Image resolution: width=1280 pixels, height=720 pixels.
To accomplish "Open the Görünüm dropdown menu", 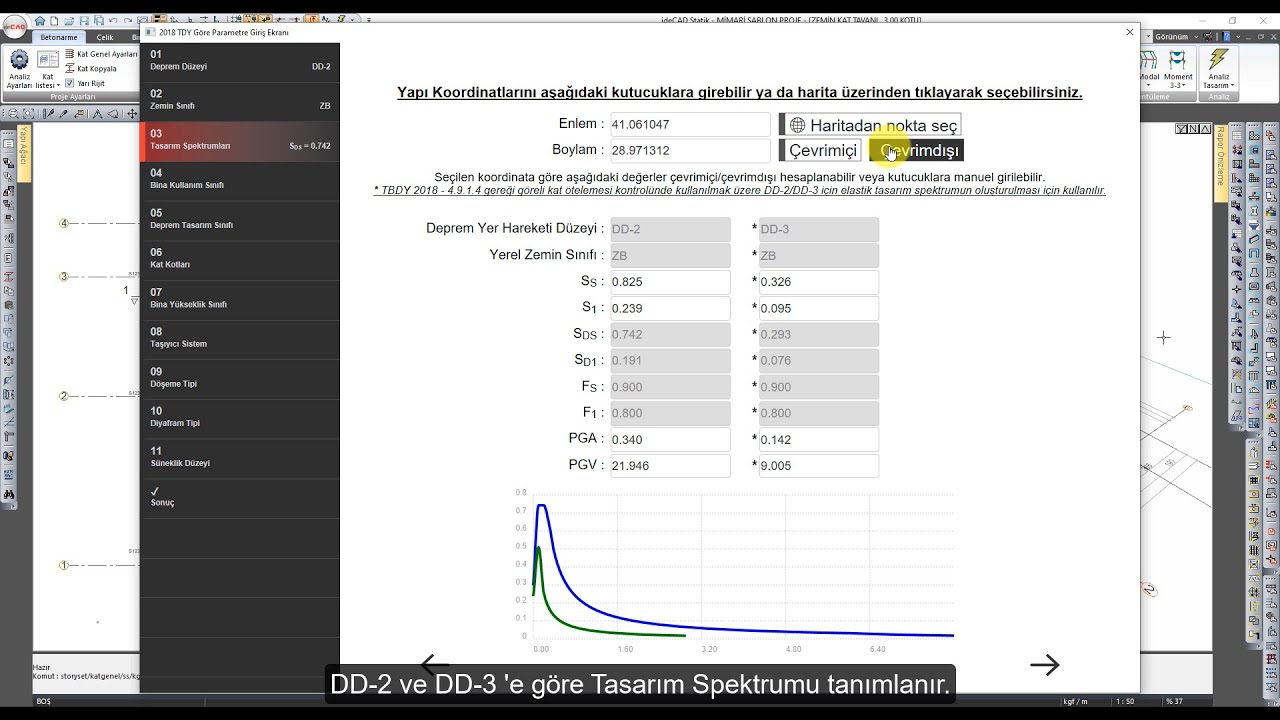I will pos(1174,37).
